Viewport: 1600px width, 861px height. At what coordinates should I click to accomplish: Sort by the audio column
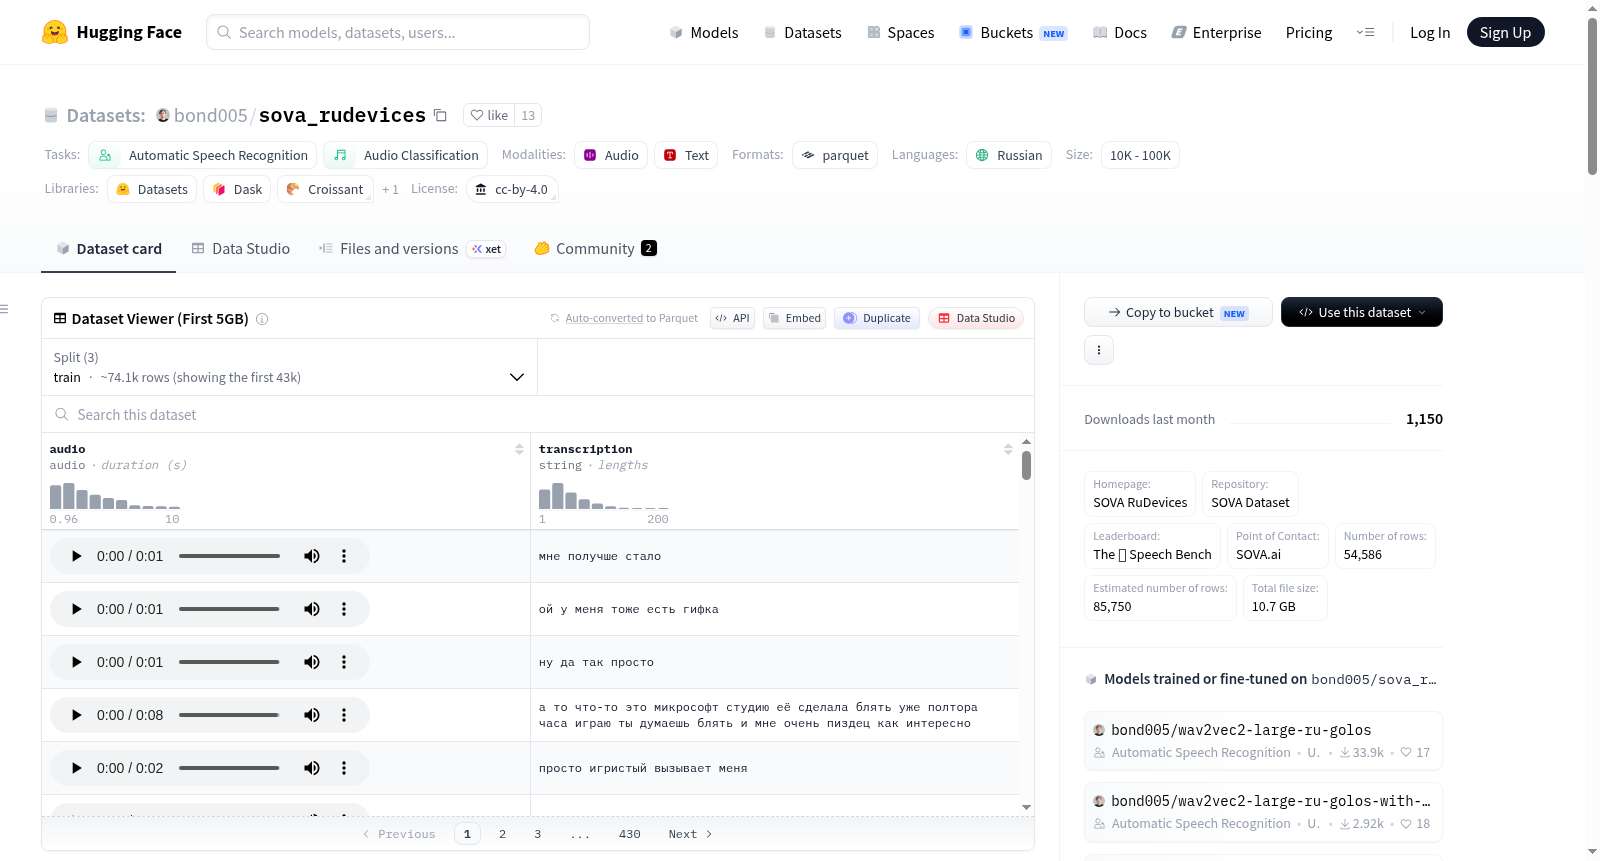click(519, 450)
